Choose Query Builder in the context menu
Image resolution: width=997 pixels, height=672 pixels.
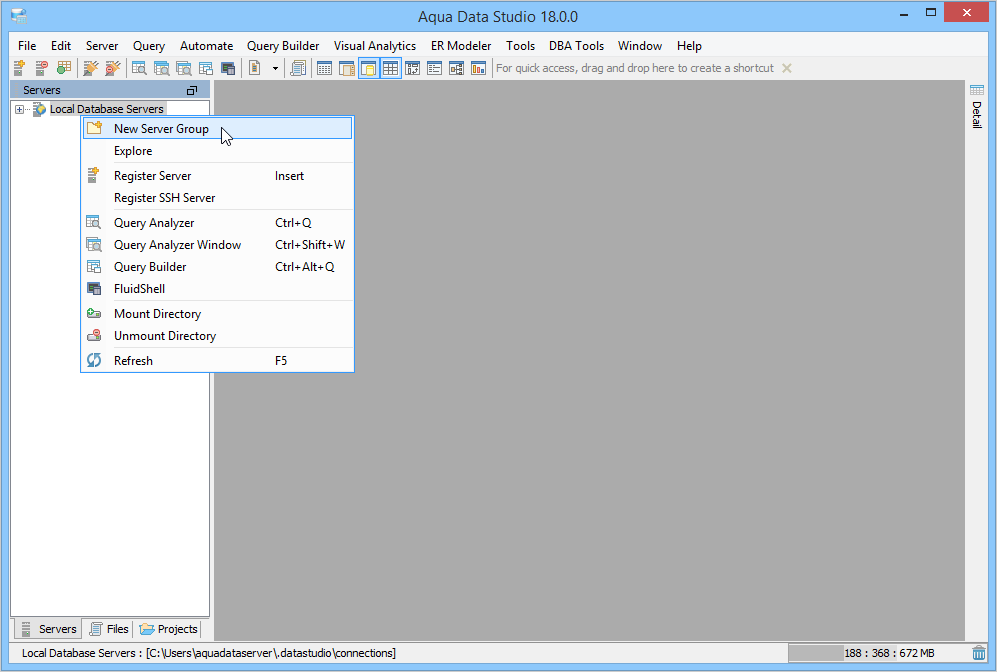pos(217,266)
